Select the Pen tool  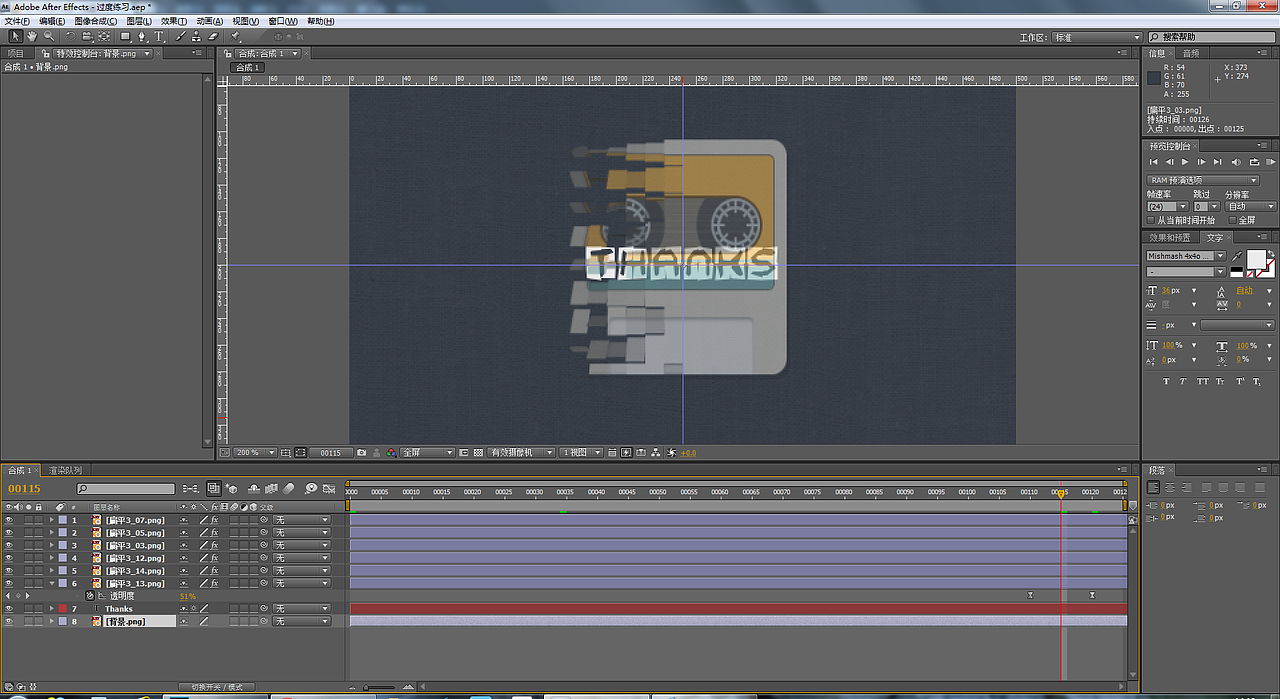click(142, 36)
